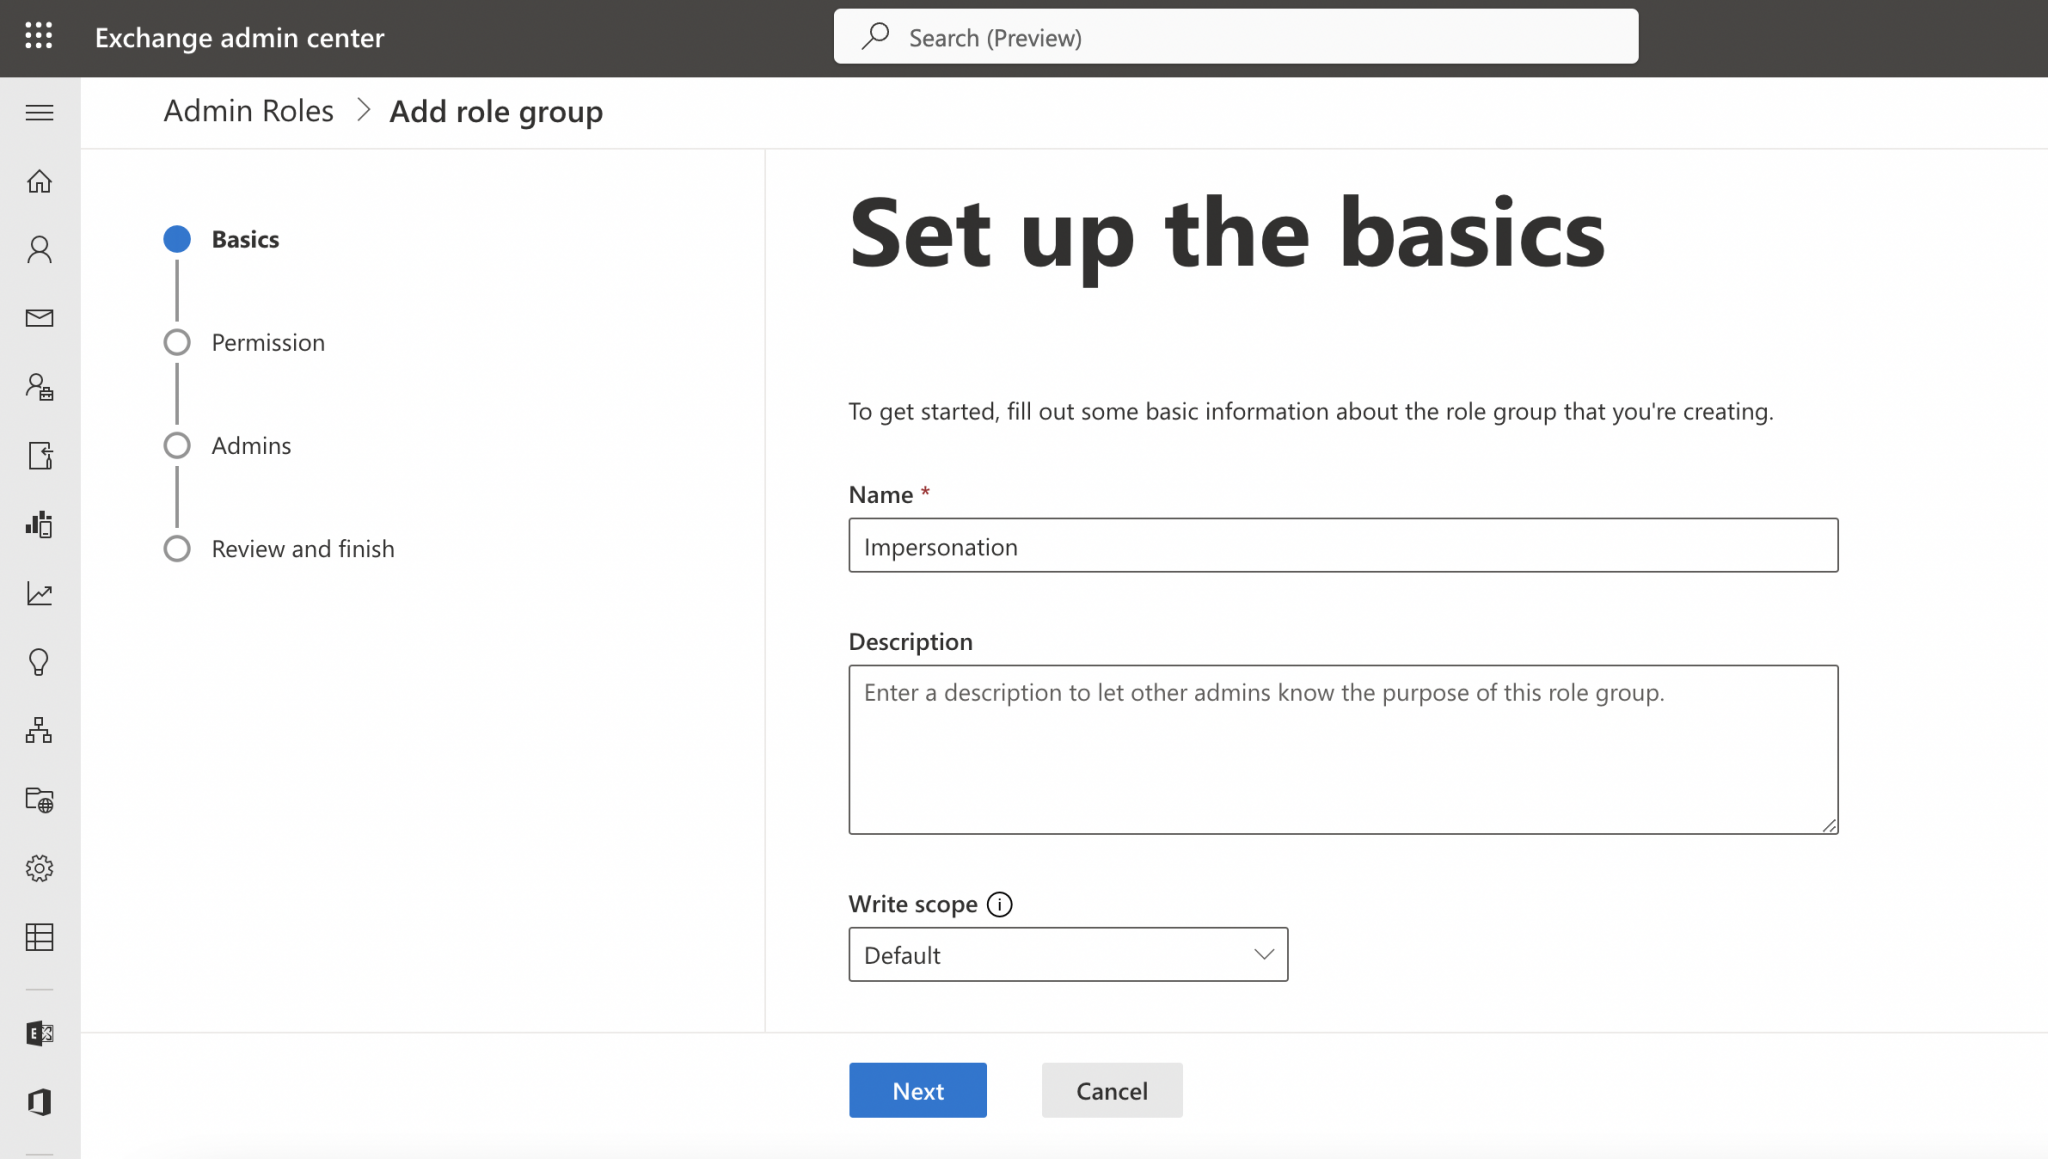The image size is (2048, 1159).
Task: Click the Next button
Action: pos(917,1090)
